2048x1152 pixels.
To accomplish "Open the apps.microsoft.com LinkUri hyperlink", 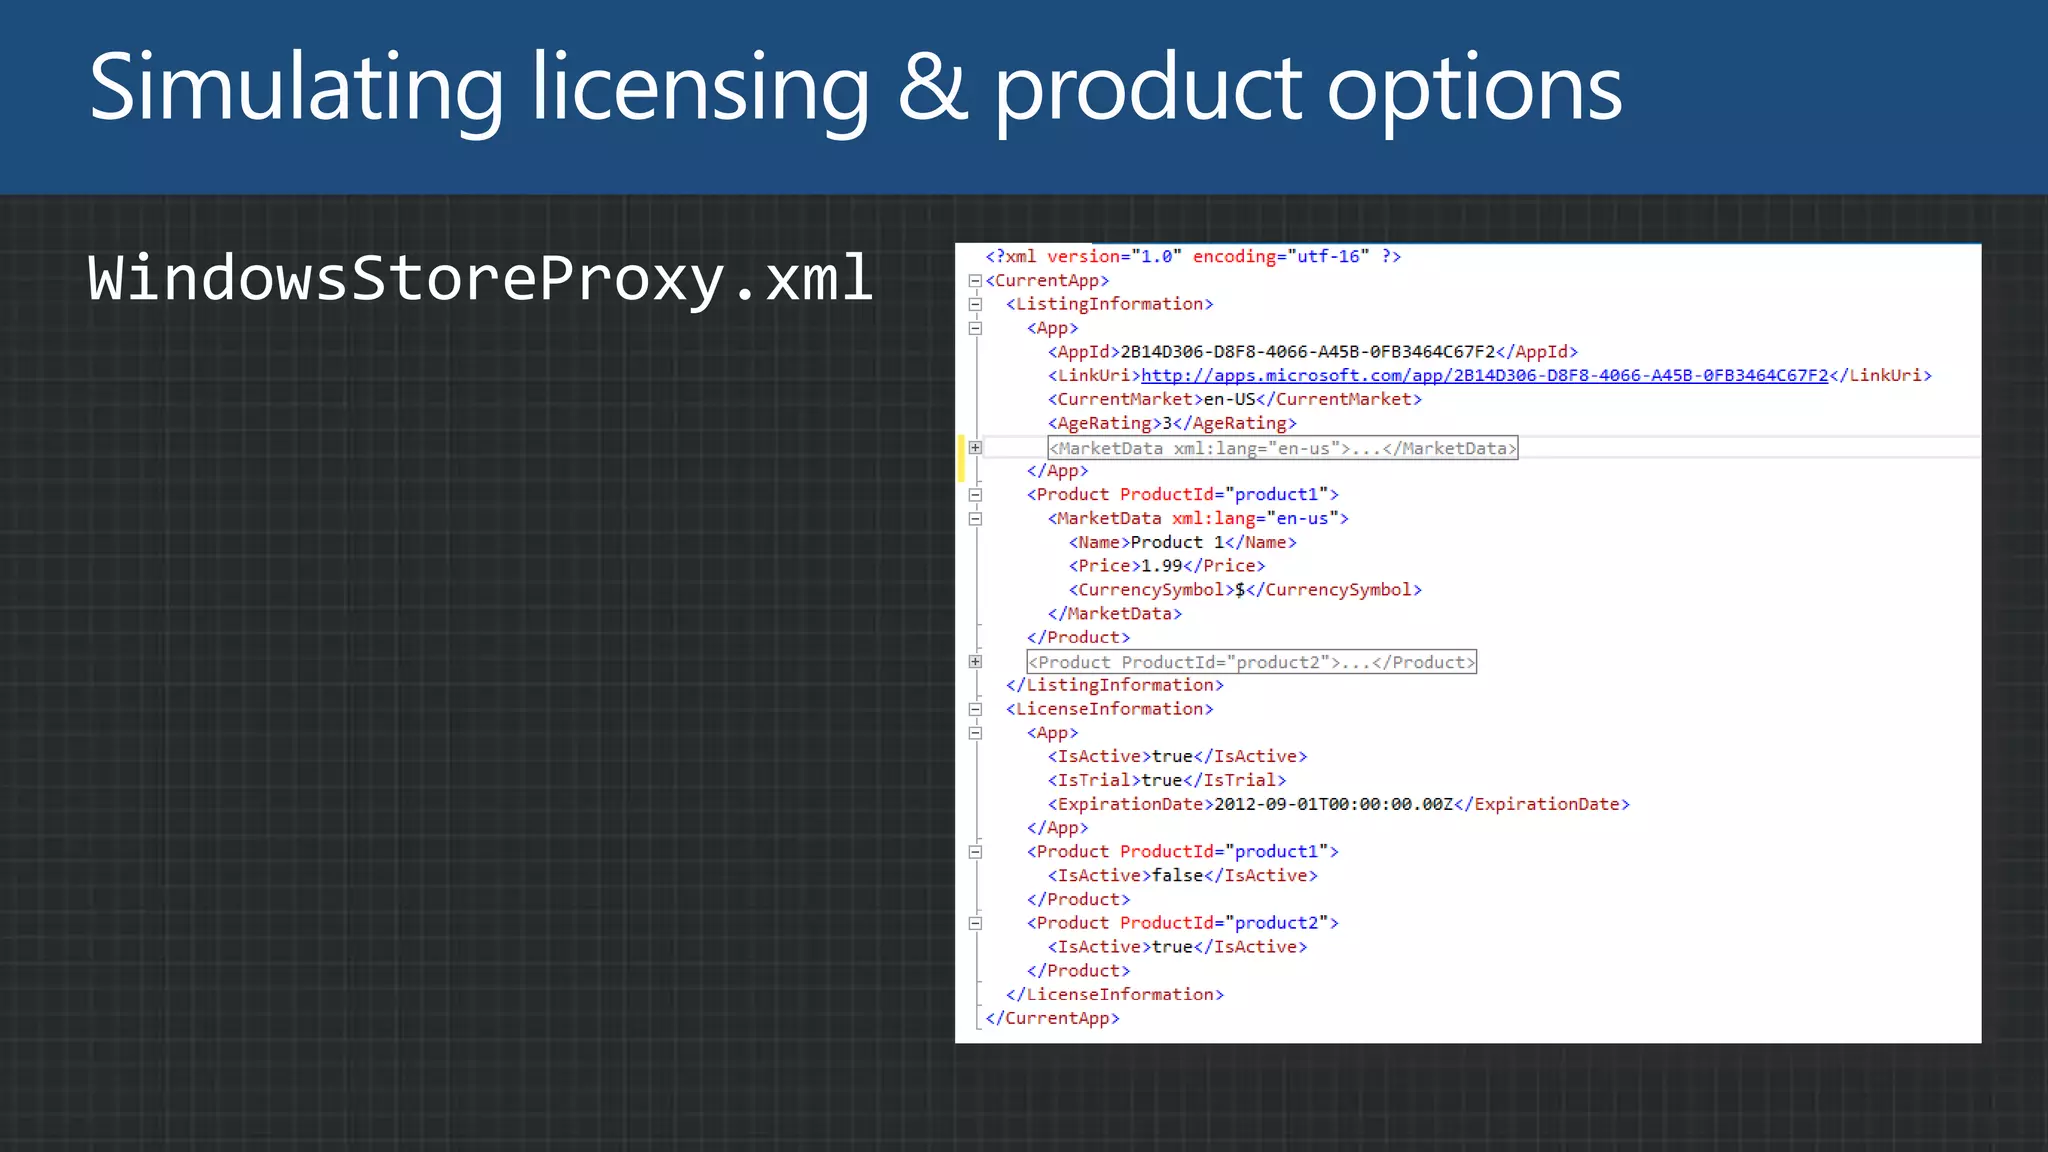I will click(1484, 375).
